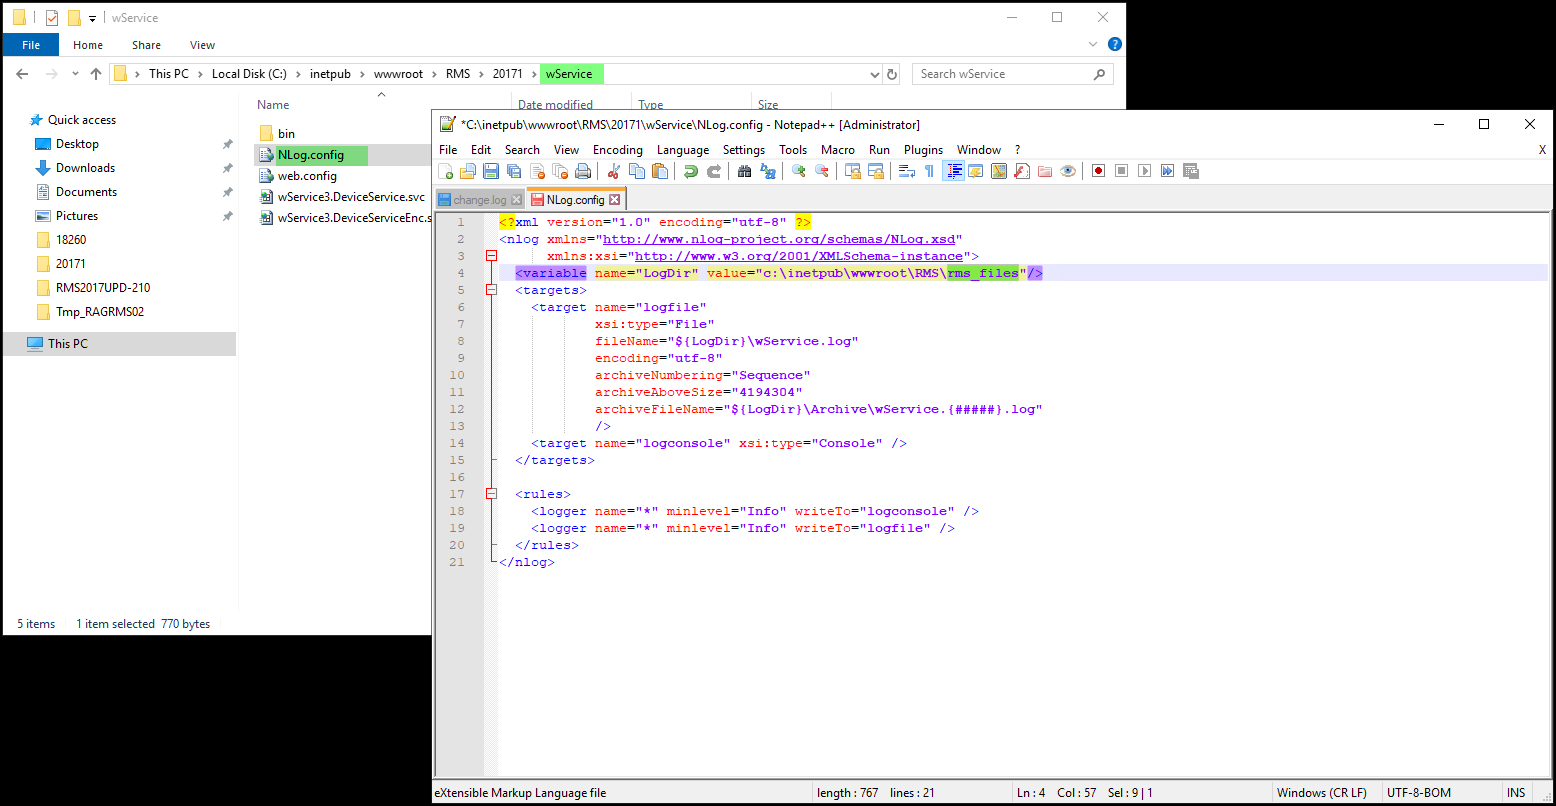Expand the Explorer ribbon chevron
1556x806 pixels.
pyautogui.click(x=1095, y=45)
